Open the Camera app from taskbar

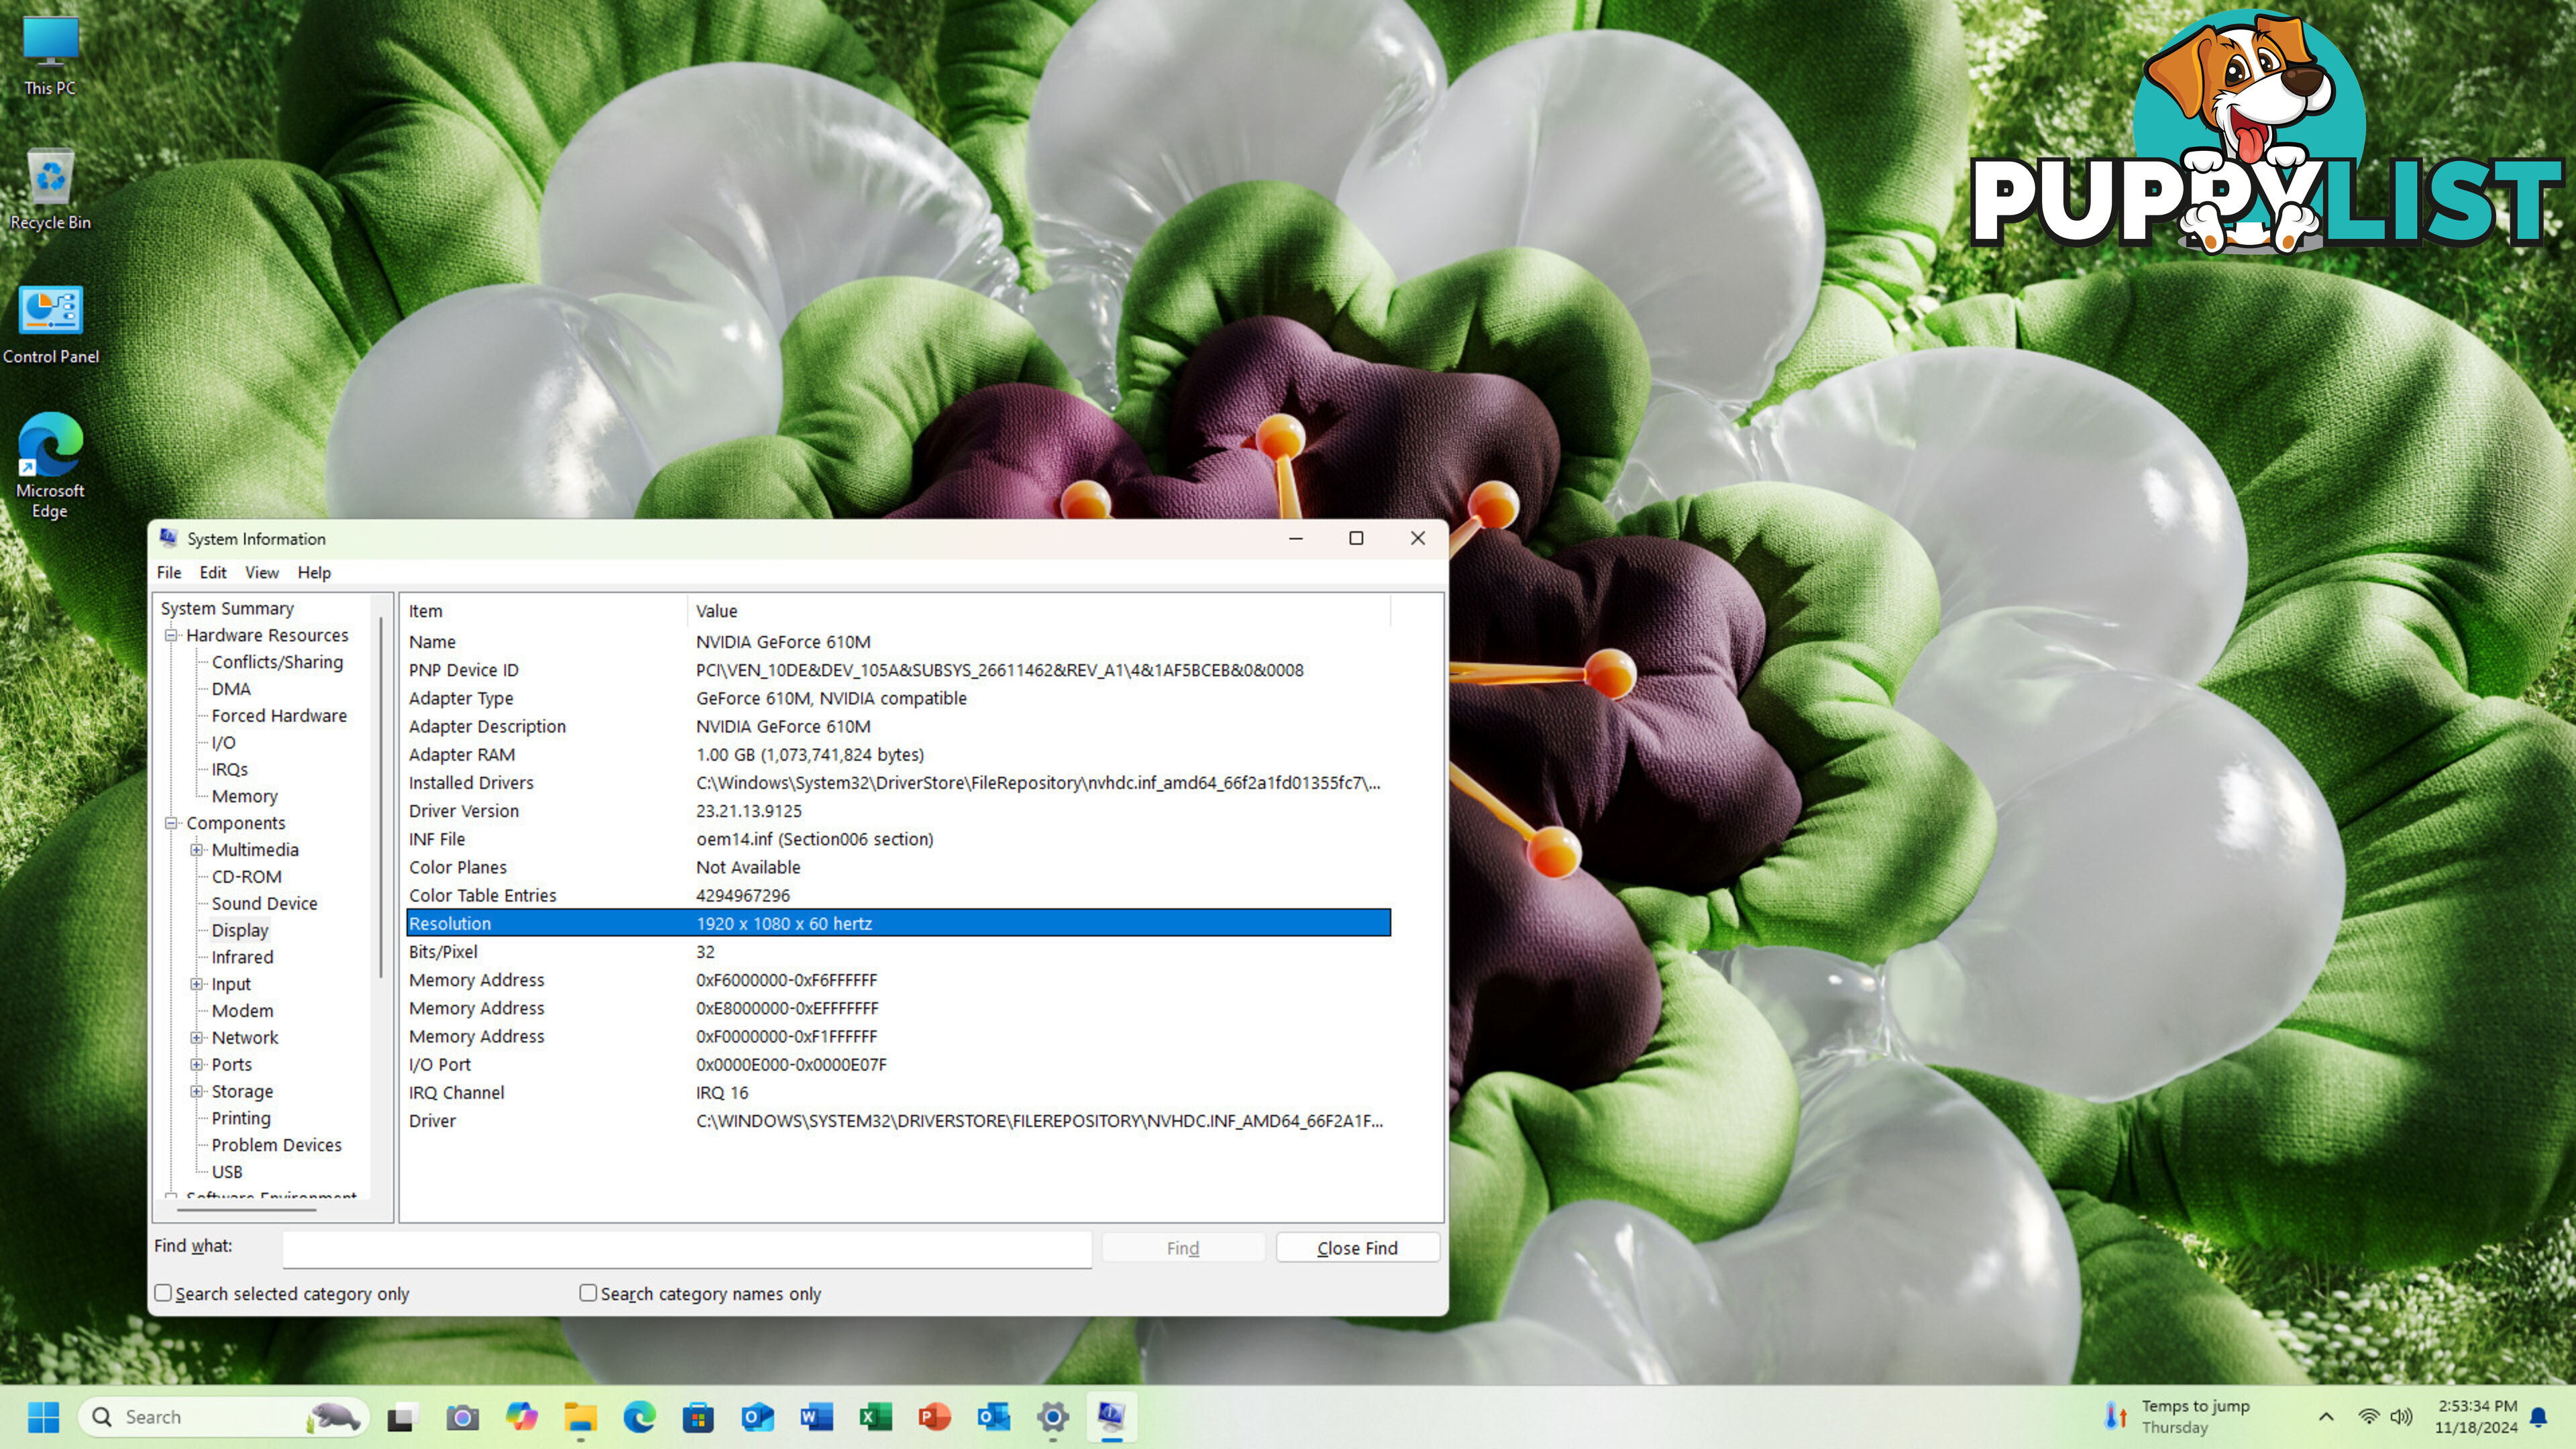pos(462,1416)
